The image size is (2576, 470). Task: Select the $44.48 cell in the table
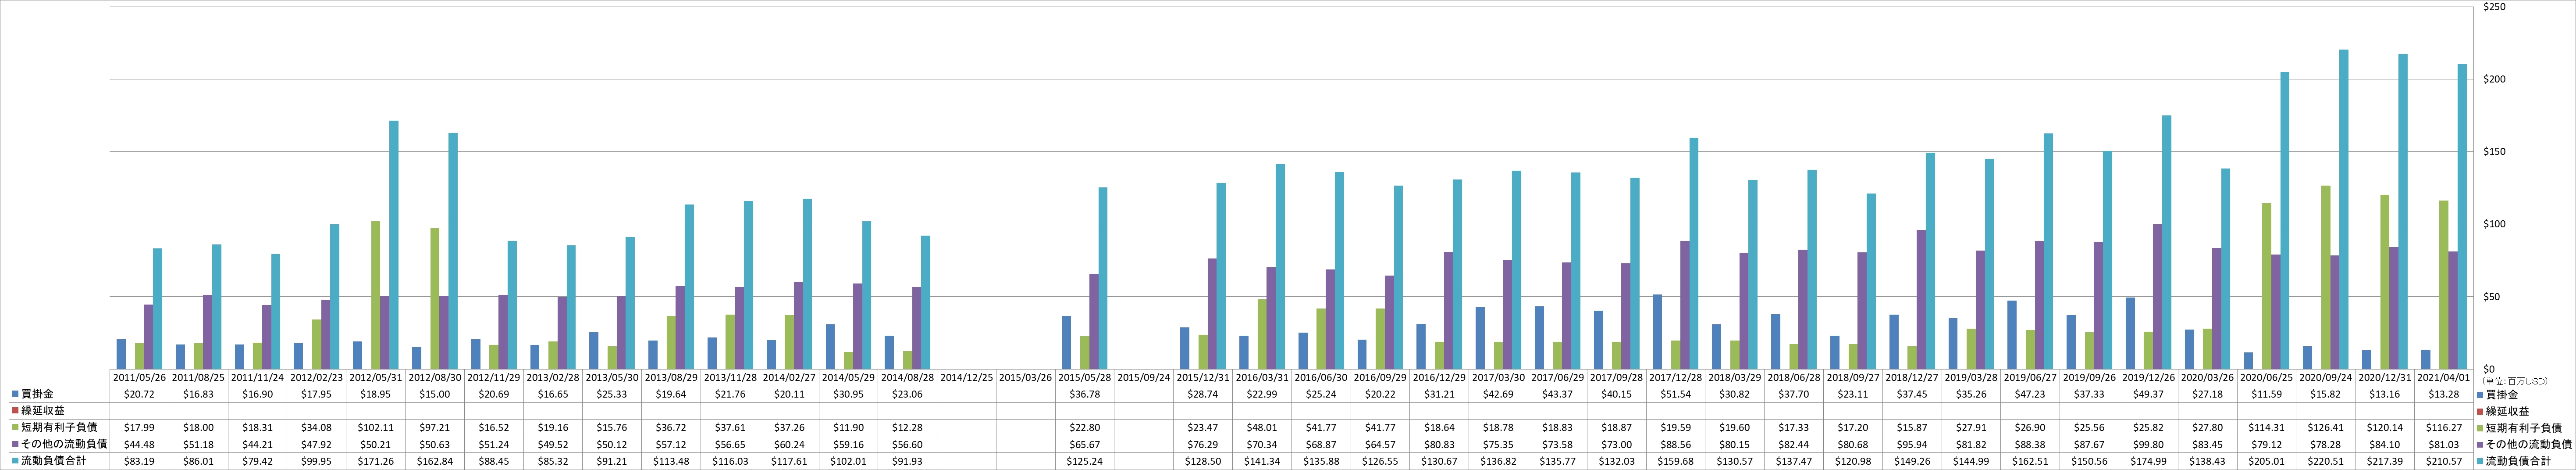point(139,444)
